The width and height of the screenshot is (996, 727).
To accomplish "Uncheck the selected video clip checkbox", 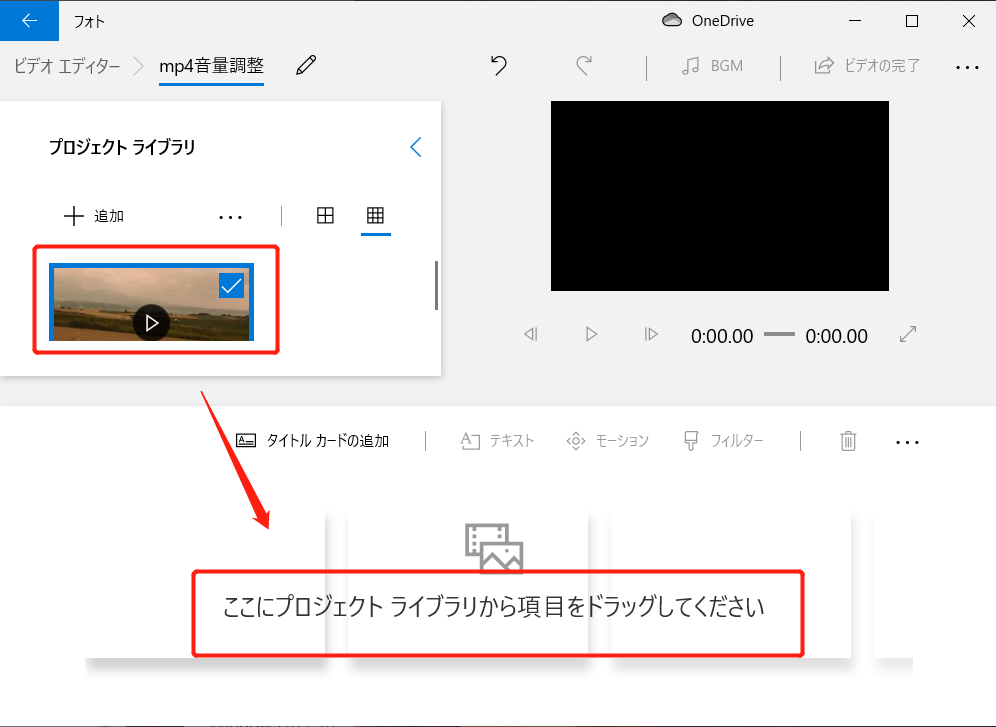I will point(231,286).
